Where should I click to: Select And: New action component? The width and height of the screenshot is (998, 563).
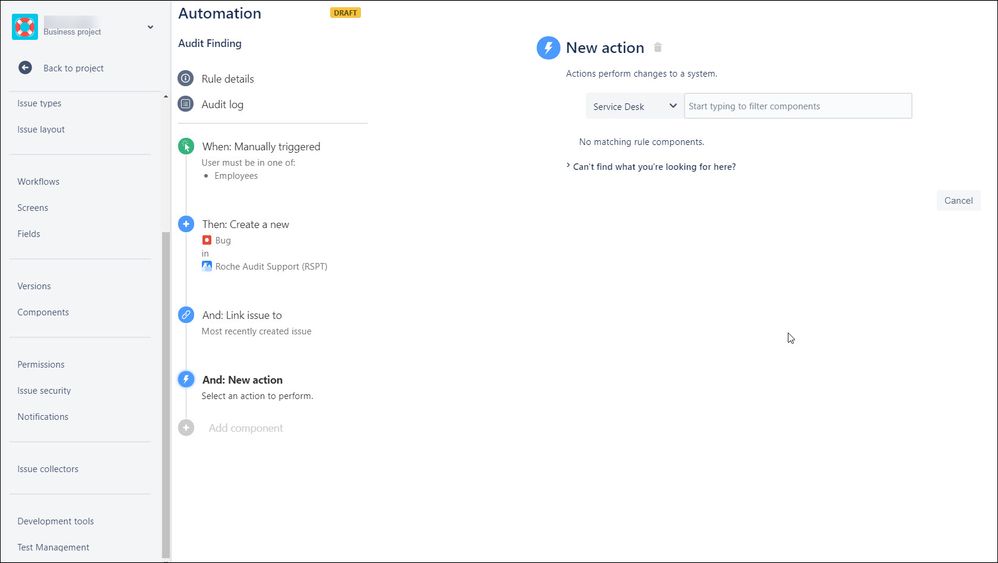[x=242, y=380]
